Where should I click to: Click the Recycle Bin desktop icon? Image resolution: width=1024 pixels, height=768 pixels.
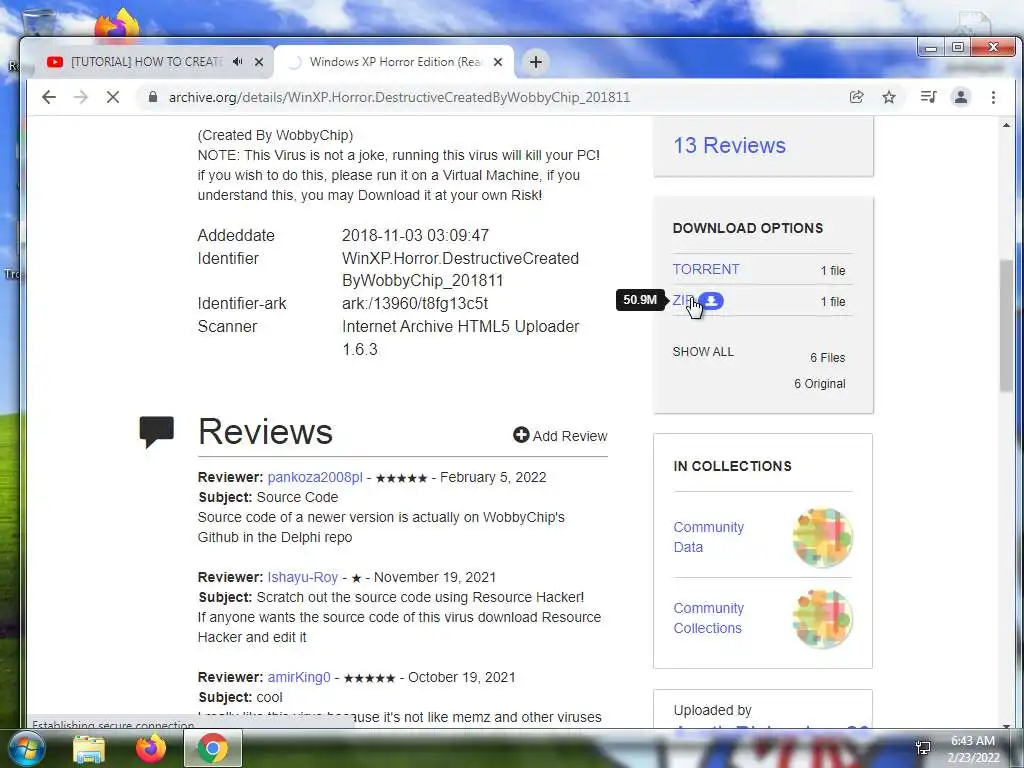click(x=38, y=23)
